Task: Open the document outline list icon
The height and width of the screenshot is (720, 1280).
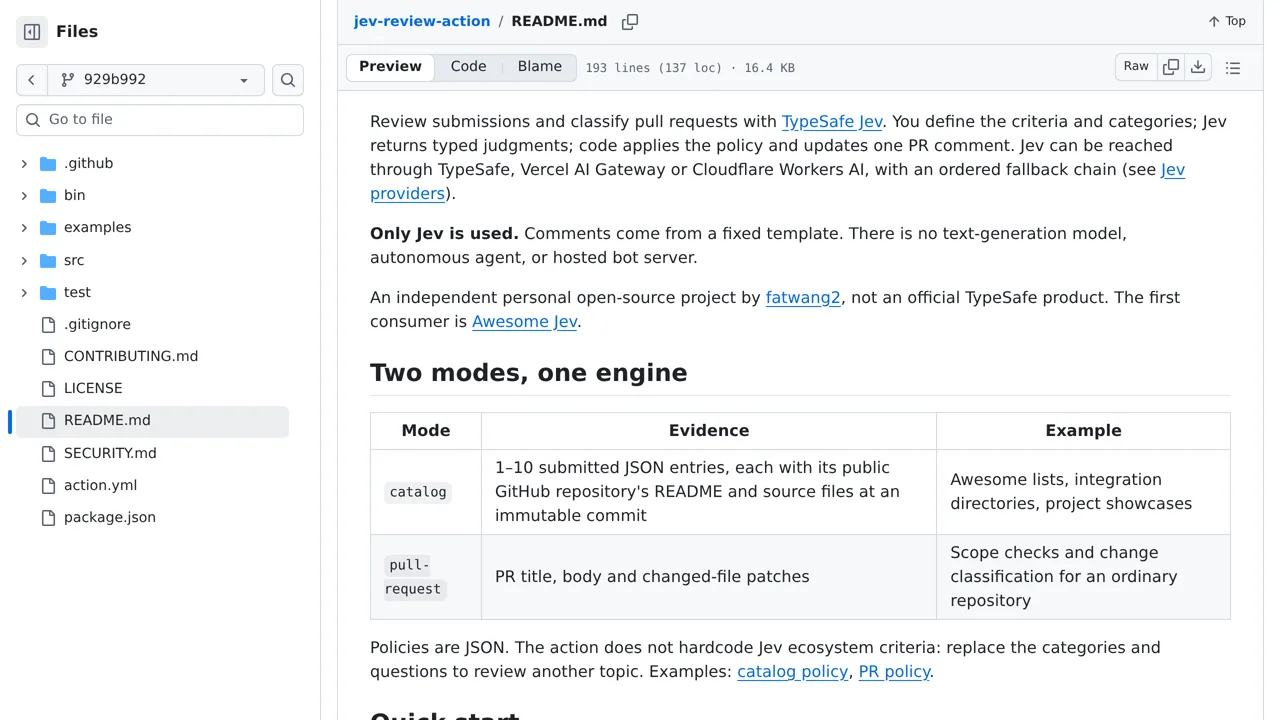Action: coord(1233,68)
